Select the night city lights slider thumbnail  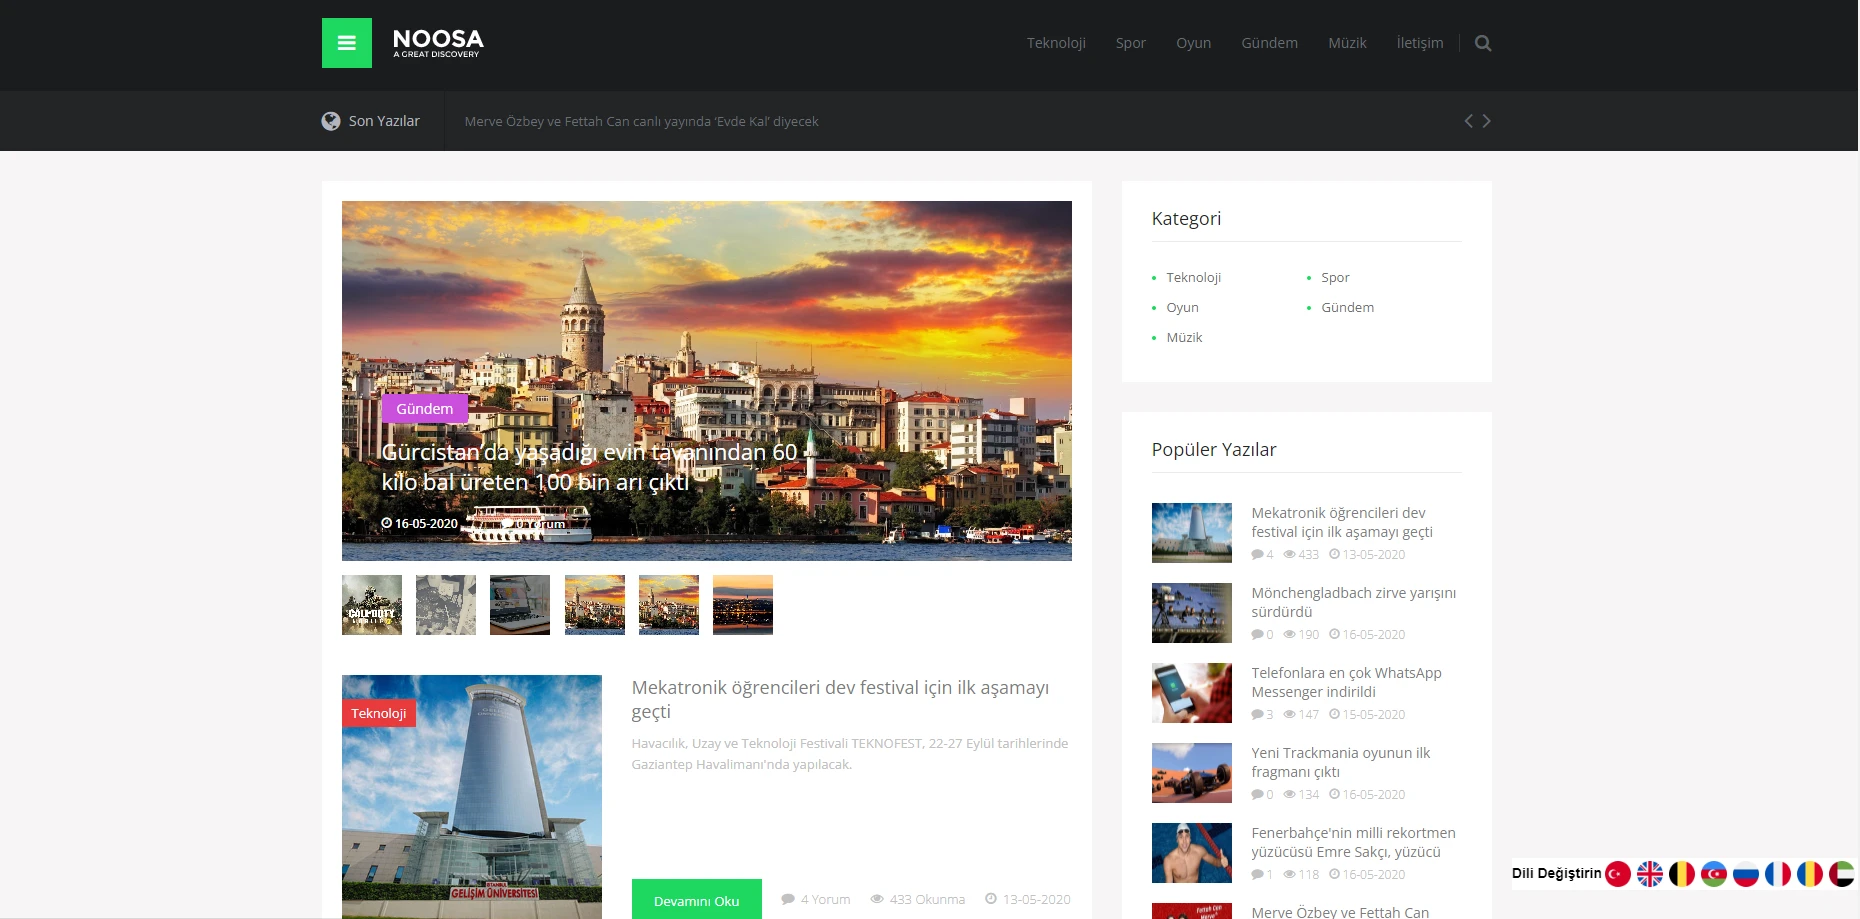tap(743, 605)
